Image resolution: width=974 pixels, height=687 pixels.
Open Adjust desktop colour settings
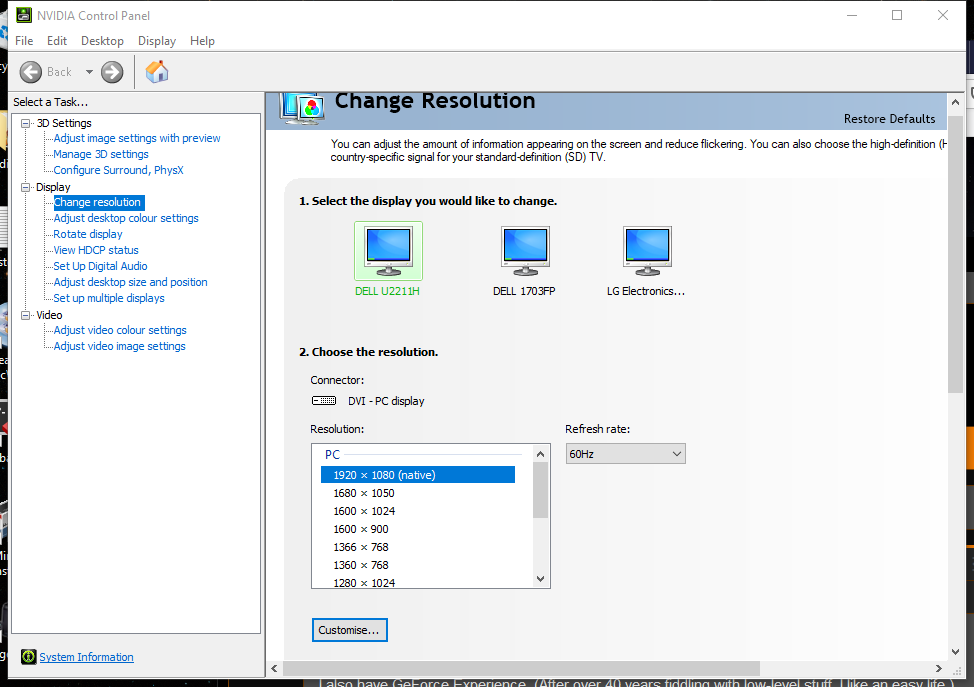point(126,218)
